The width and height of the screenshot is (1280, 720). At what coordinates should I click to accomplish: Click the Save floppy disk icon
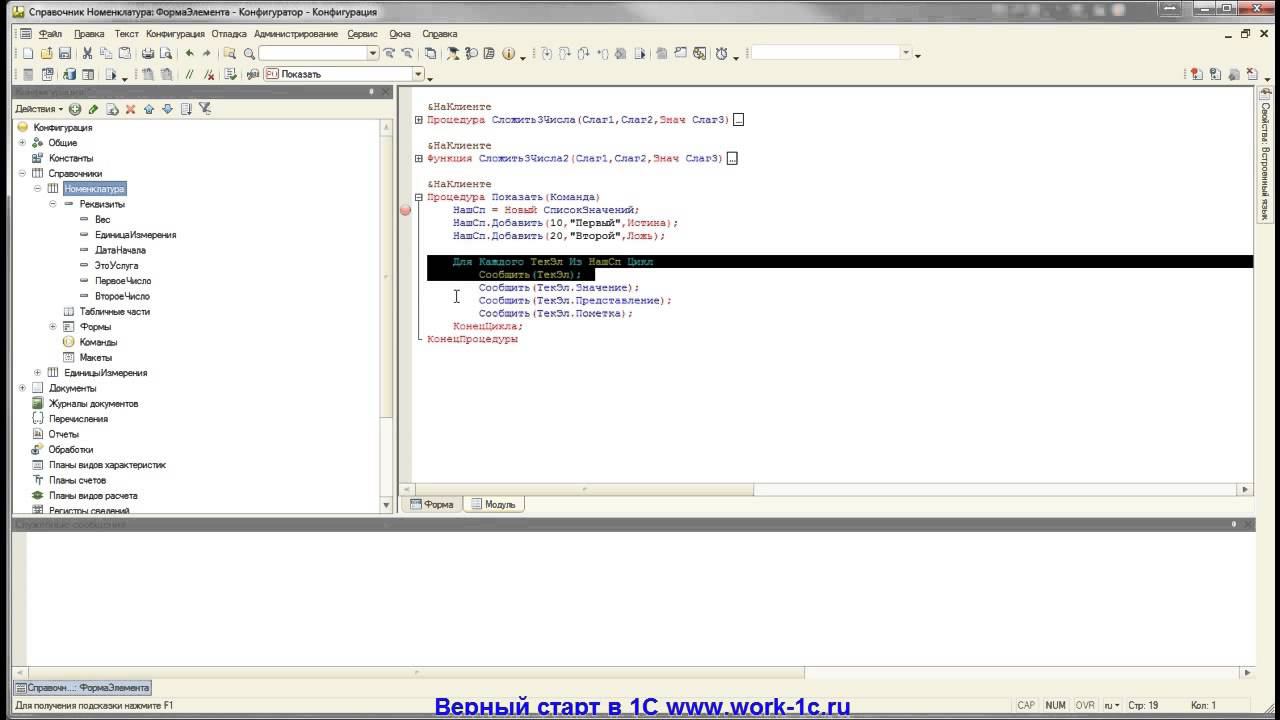point(65,54)
